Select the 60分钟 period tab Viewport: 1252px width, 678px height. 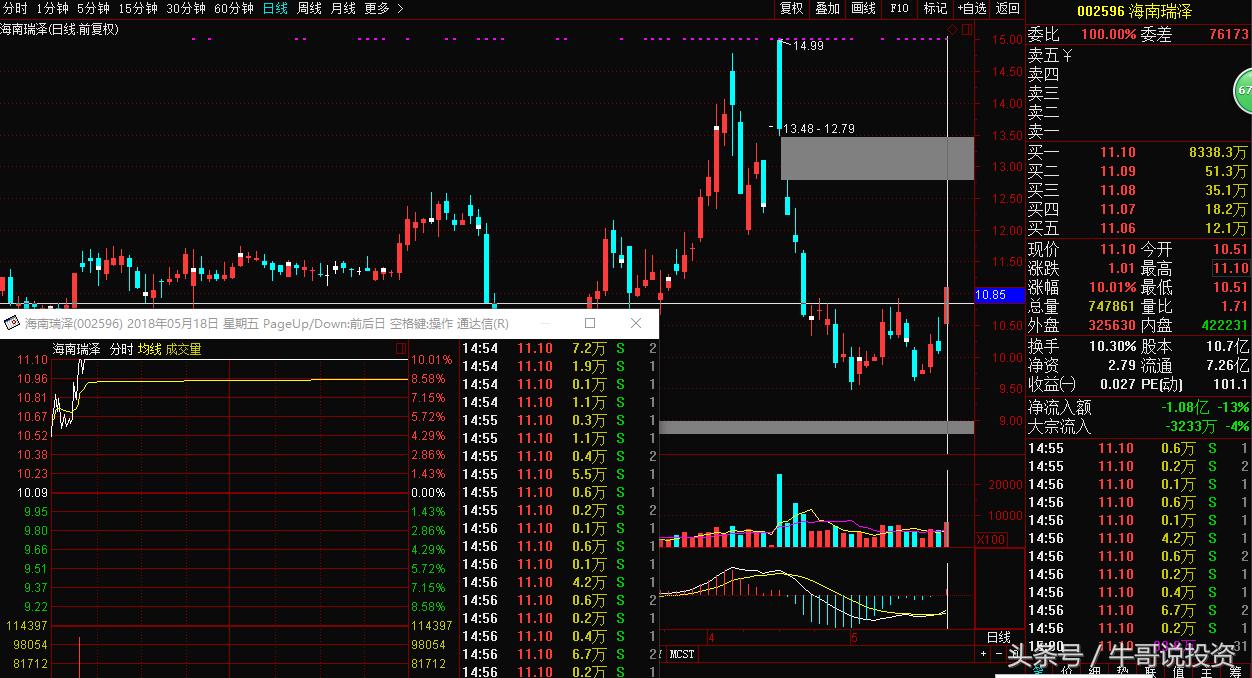point(234,8)
